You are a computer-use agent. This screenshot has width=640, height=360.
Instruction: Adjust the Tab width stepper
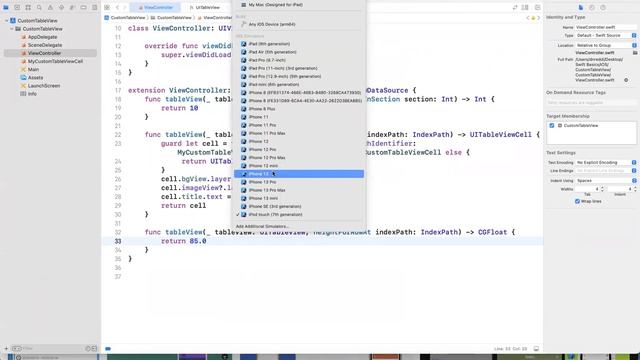602,189
